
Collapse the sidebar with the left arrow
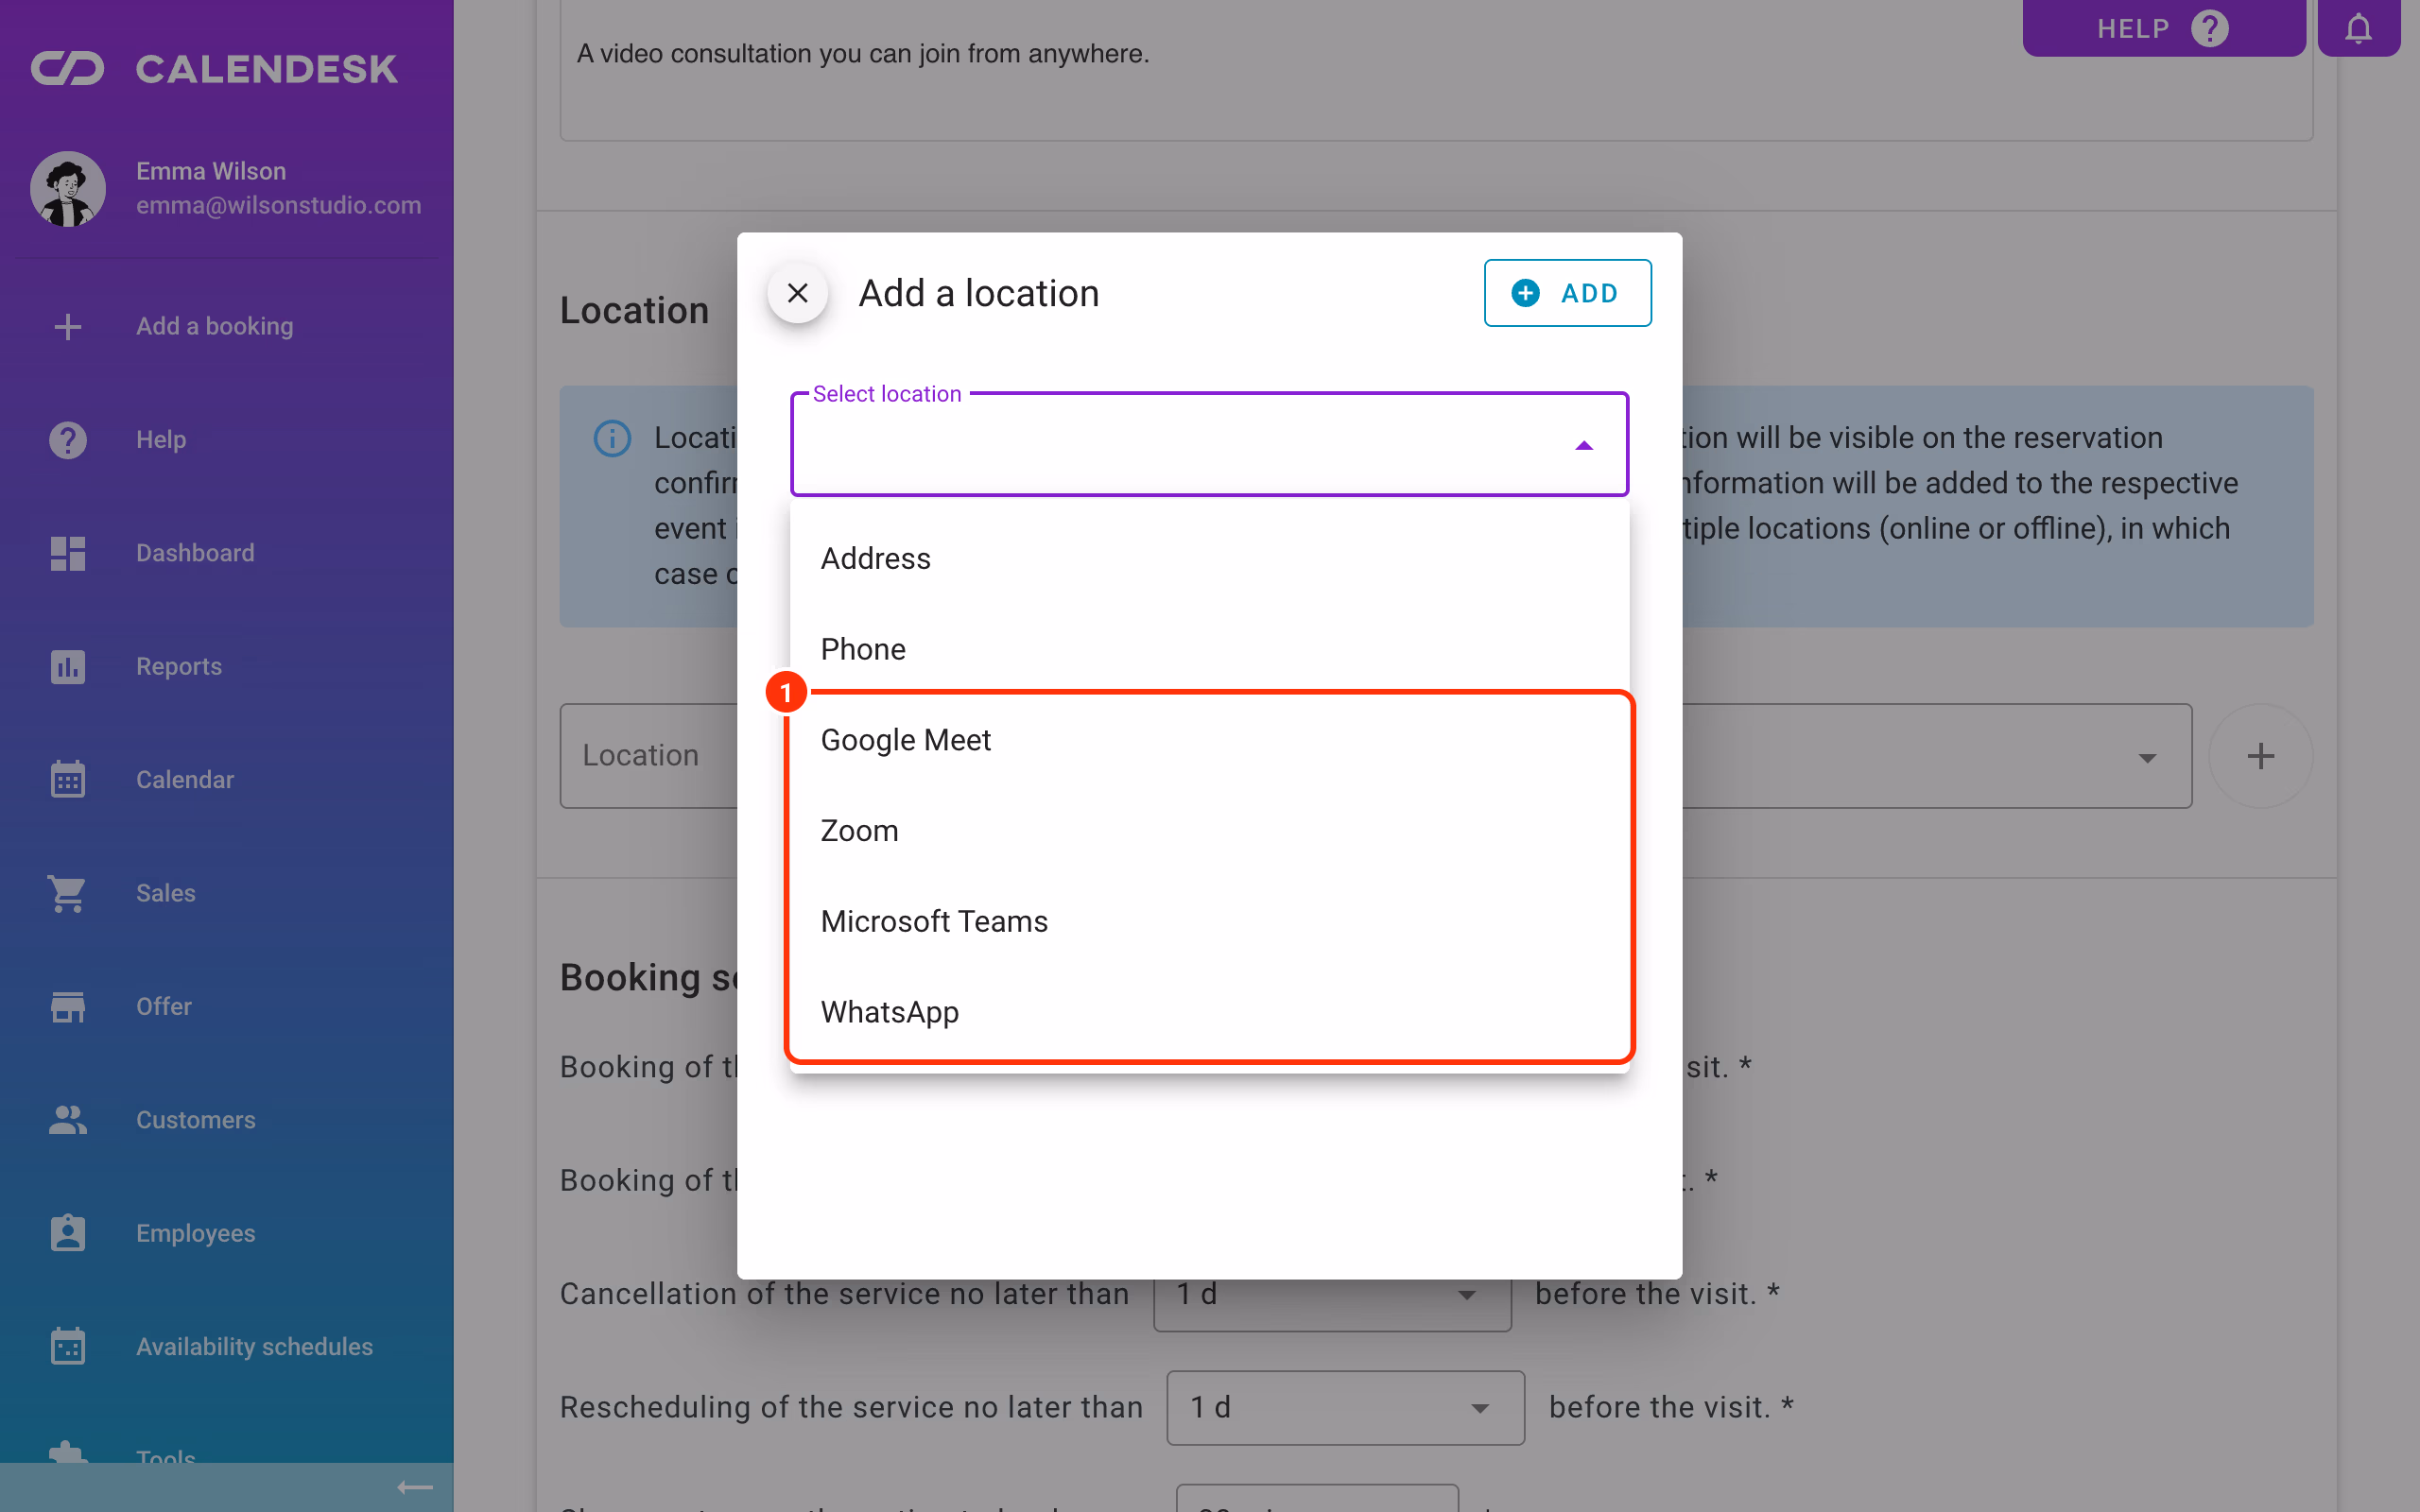(x=415, y=1487)
